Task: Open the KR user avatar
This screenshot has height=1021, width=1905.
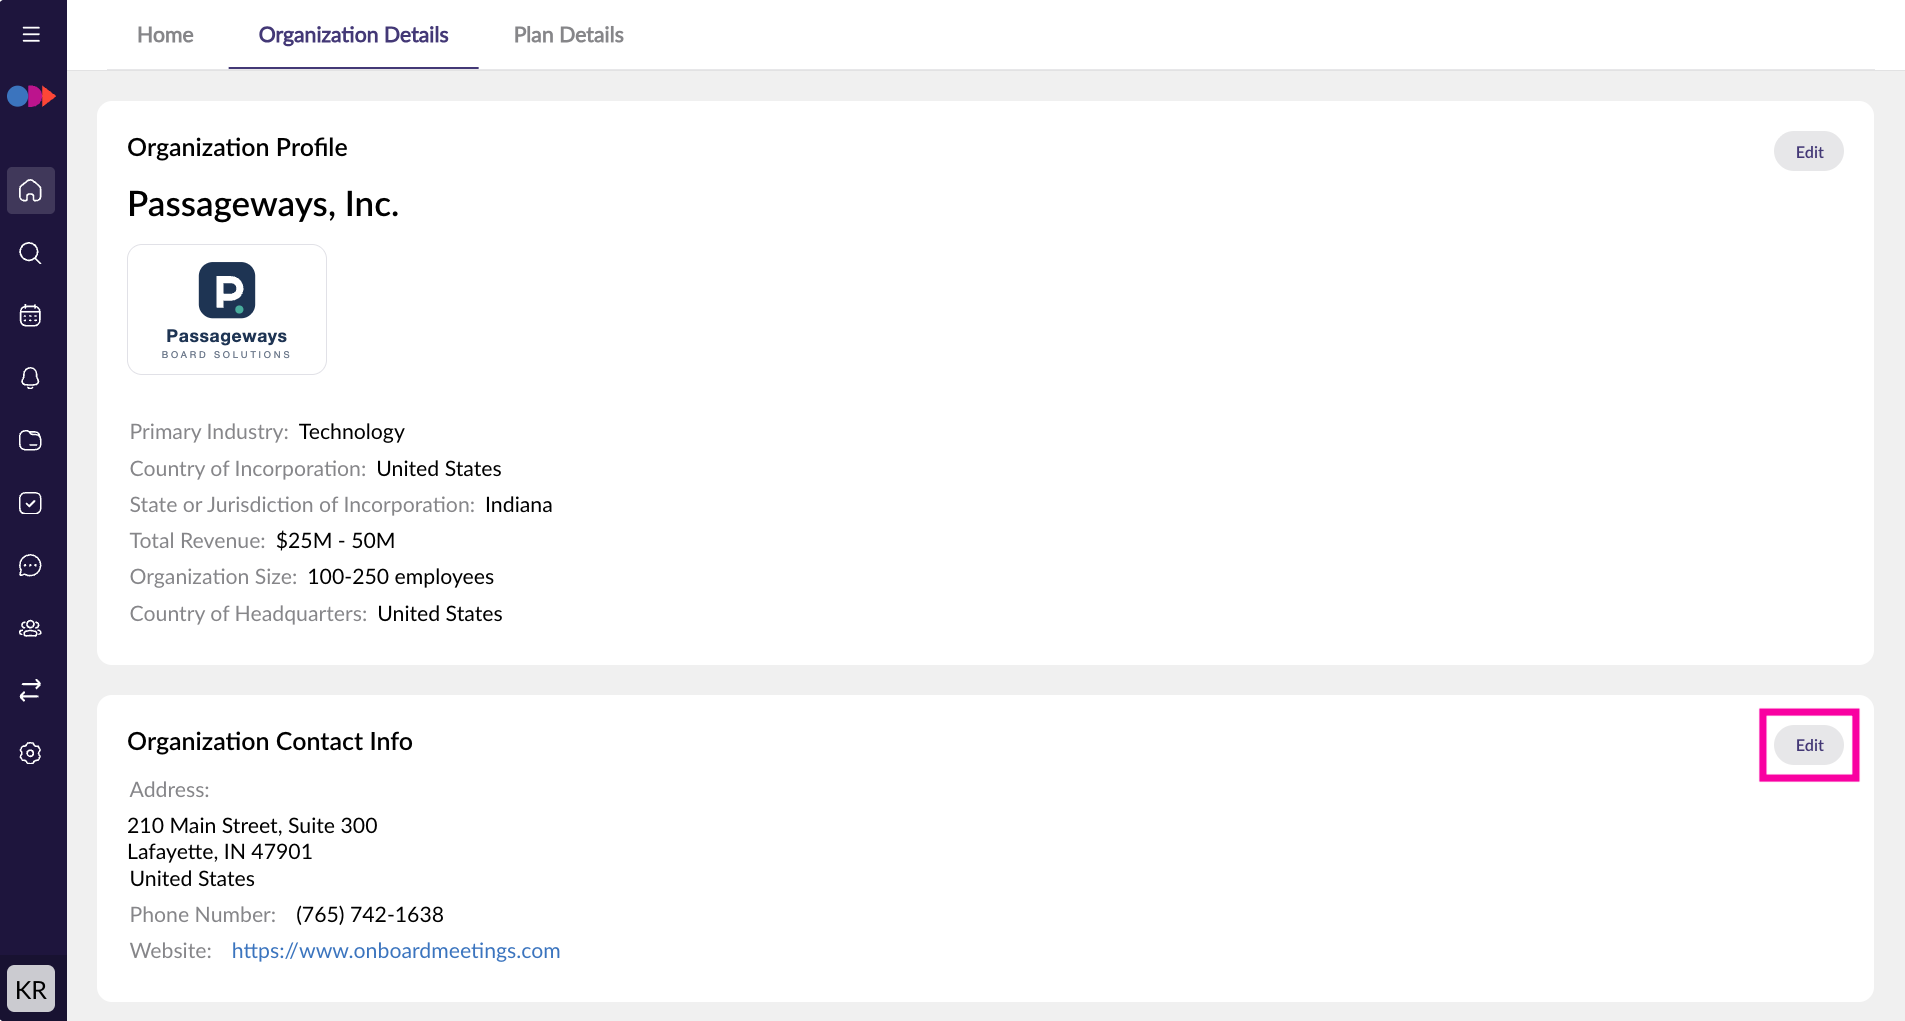Action: (31, 989)
